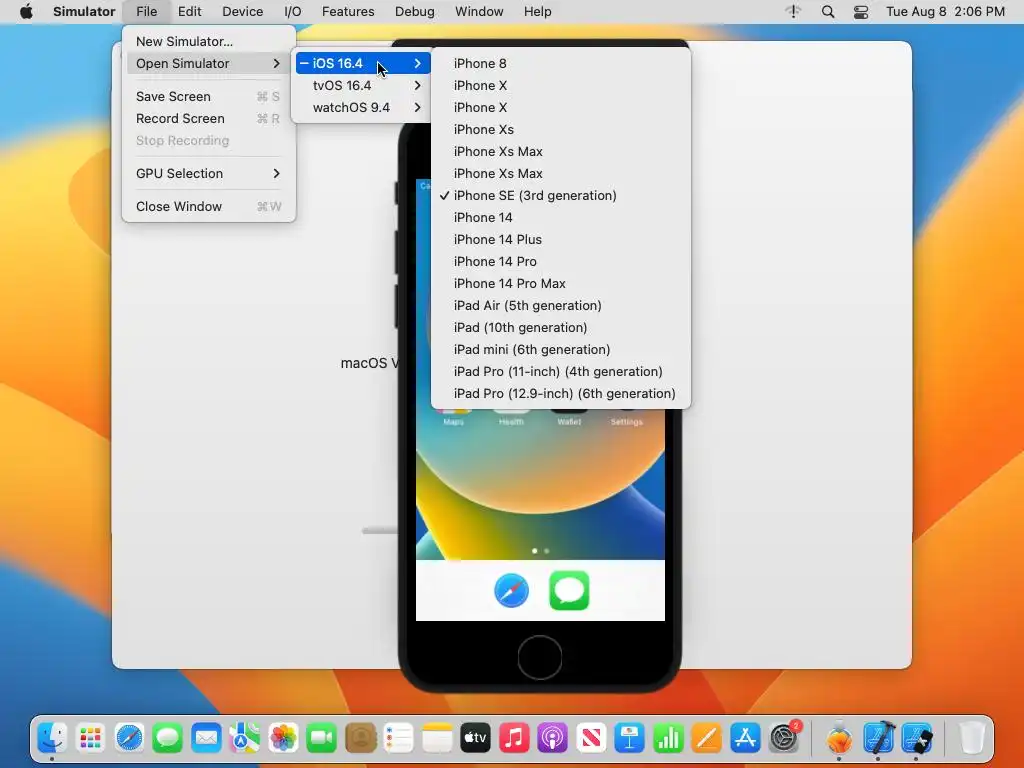Viewport: 1024px width, 768px height.
Task: Open Numbers from the Dock
Action: (x=668, y=738)
